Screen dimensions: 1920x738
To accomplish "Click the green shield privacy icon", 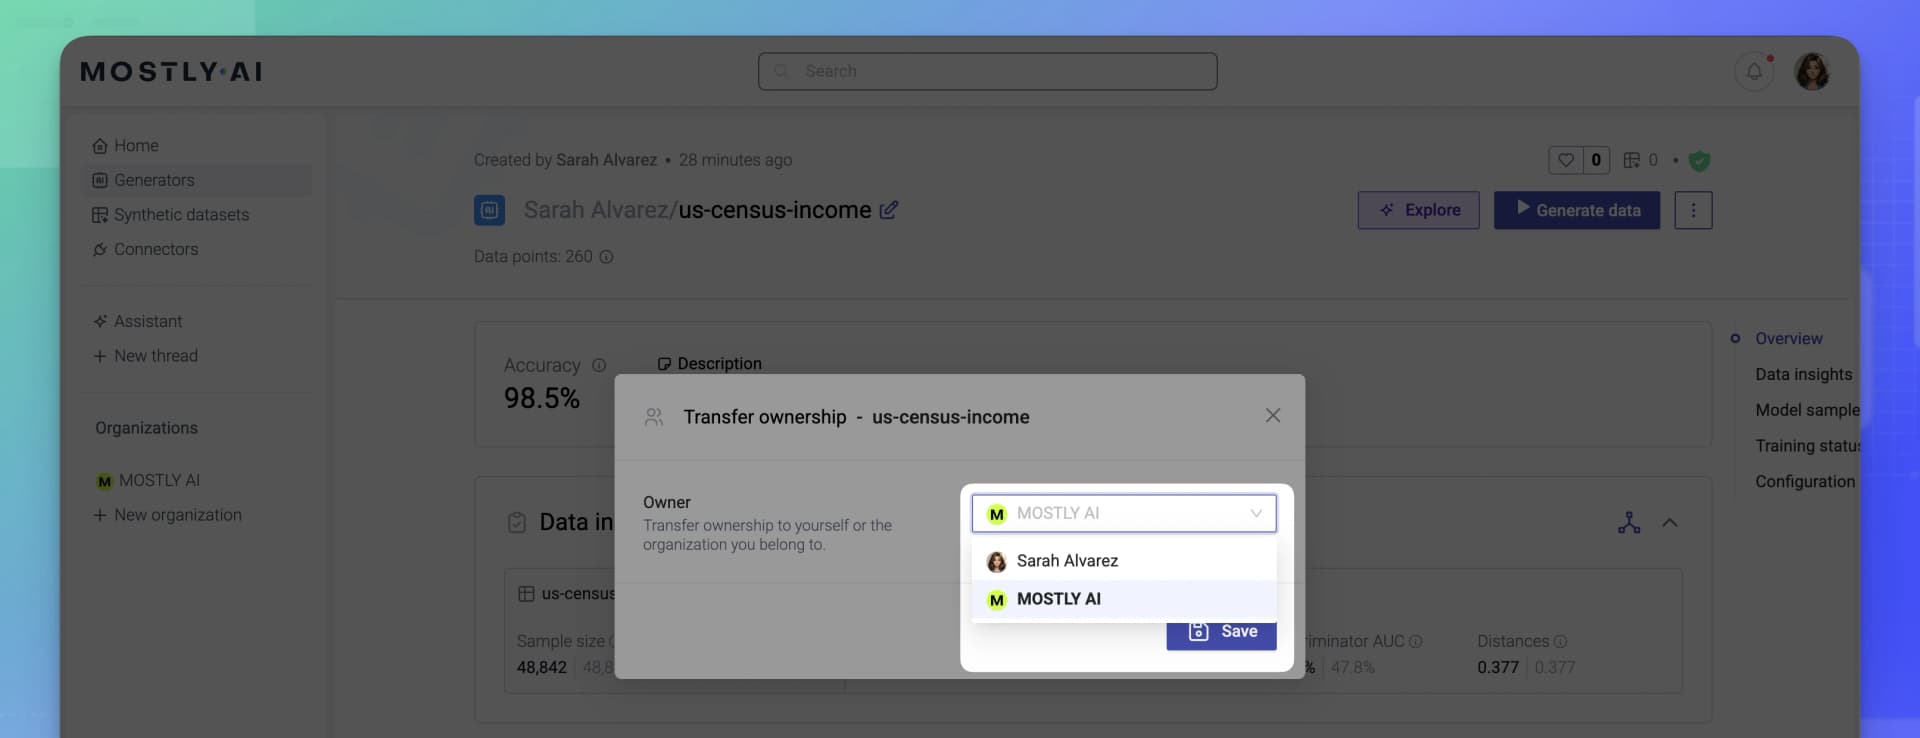I will click(1699, 160).
